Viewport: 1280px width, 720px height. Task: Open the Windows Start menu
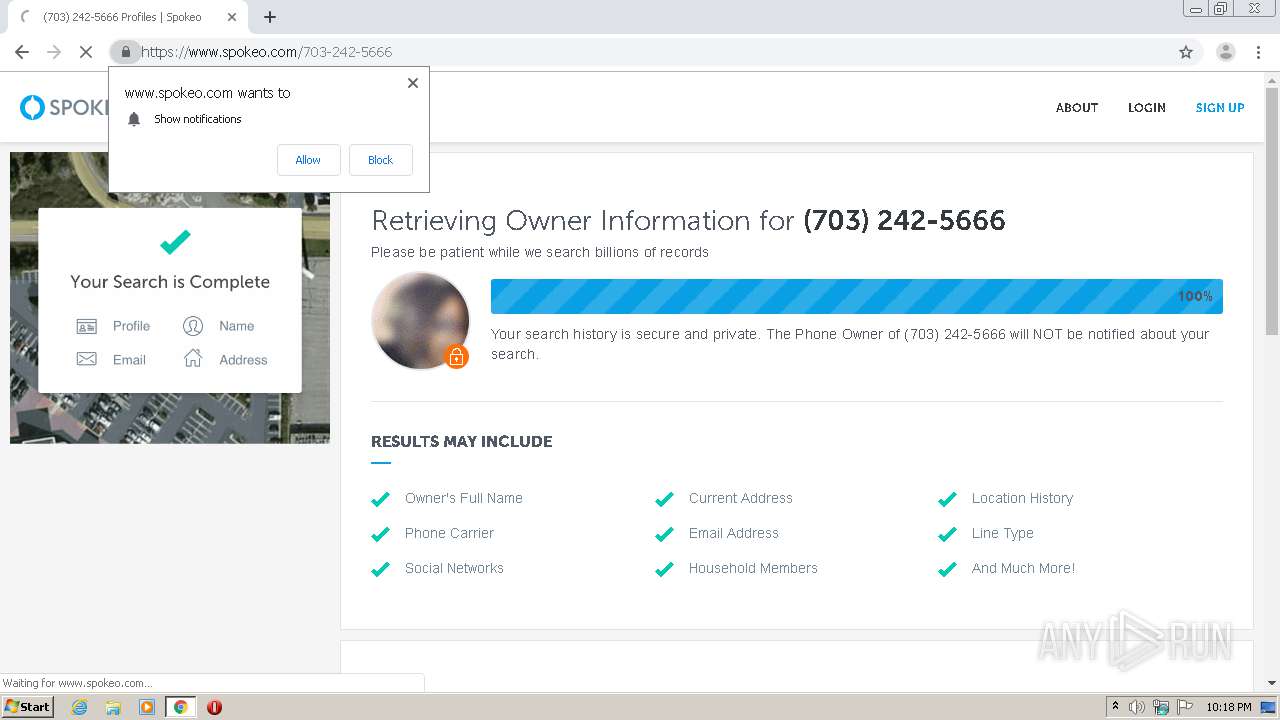pyautogui.click(x=27, y=707)
